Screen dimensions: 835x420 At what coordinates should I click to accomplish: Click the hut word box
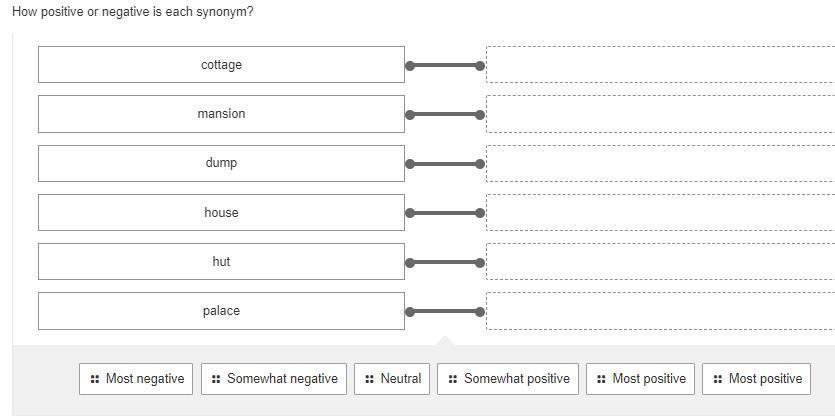[x=221, y=261]
